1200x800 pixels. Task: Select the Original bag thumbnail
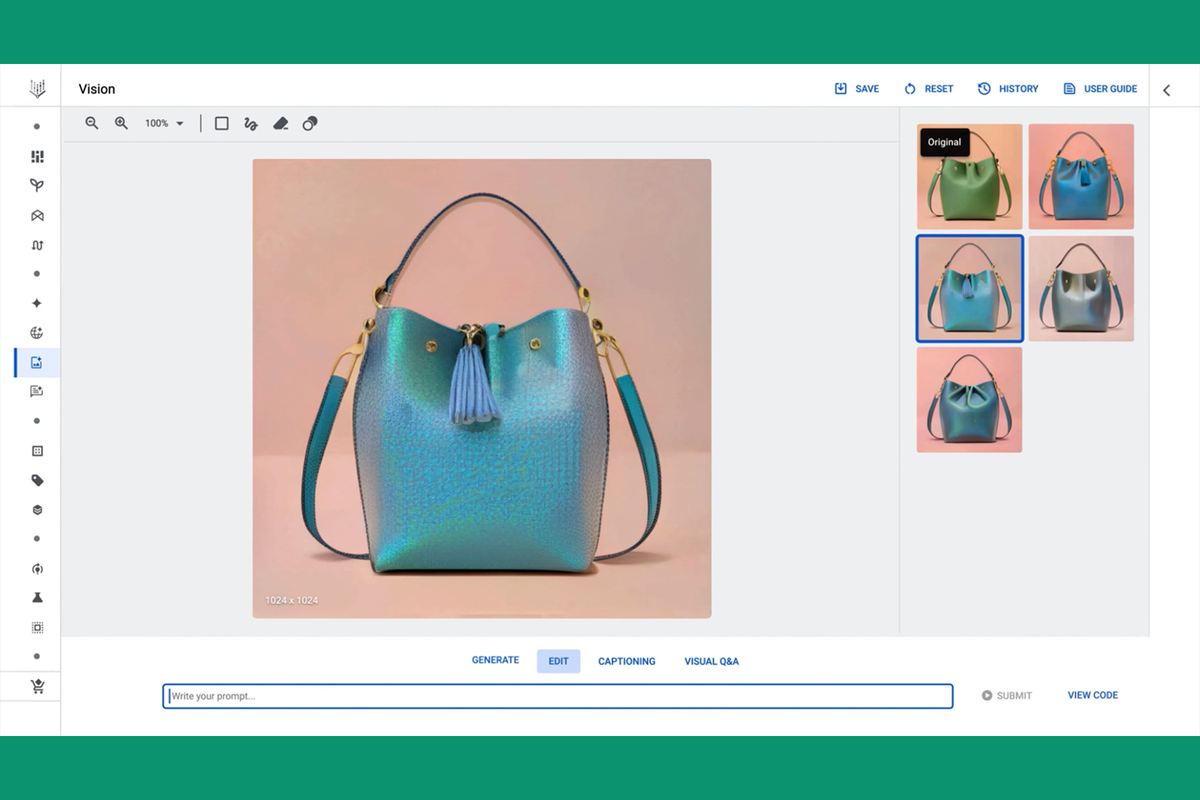pyautogui.click(x=969, y=177)
